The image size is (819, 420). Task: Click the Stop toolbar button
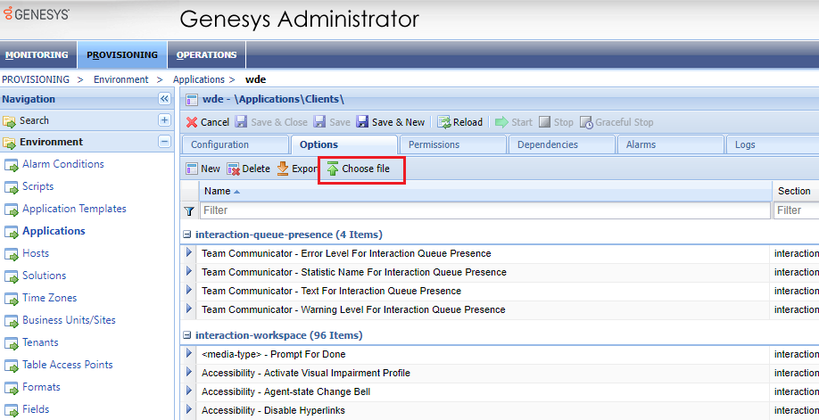coord(556,122)
